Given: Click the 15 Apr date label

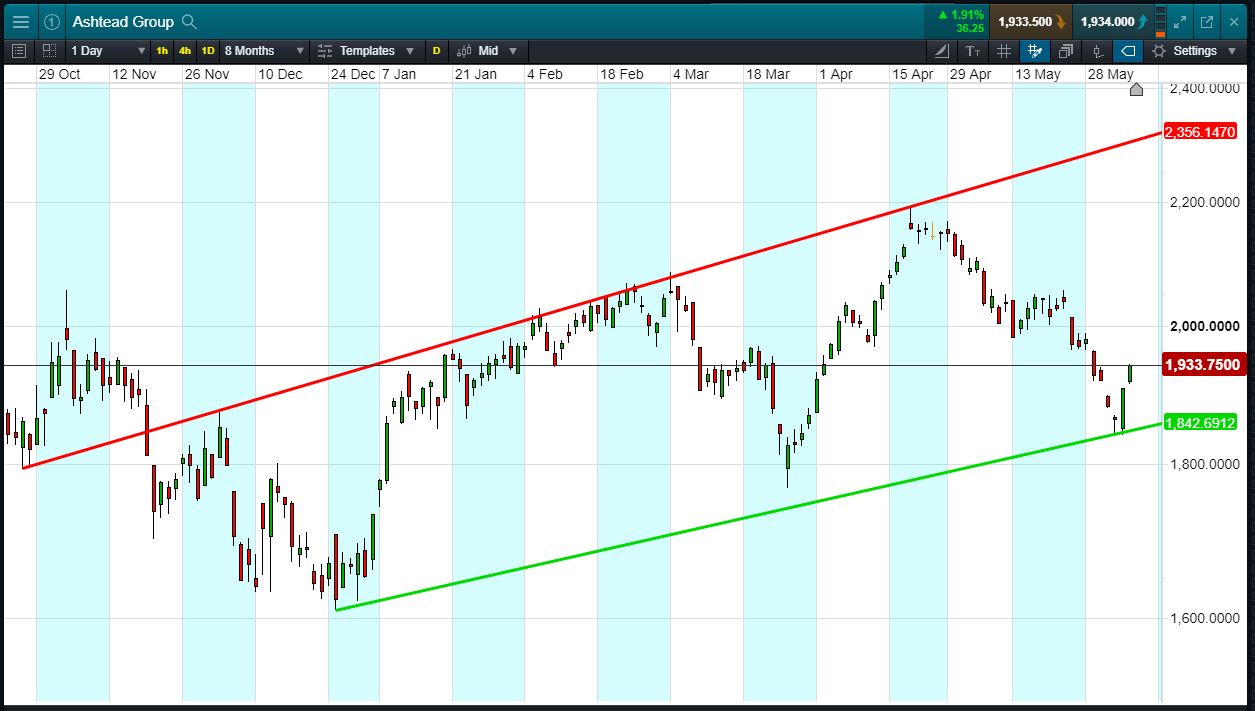Looking at the screenshot, I should 914,74.
